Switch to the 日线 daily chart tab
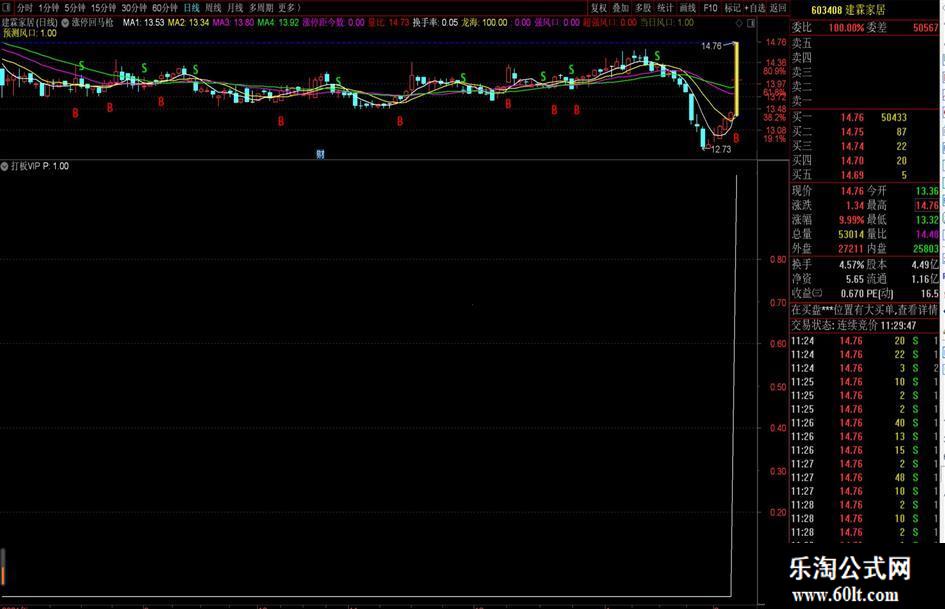This screenshot has width=945, height=609. [191, 8]
